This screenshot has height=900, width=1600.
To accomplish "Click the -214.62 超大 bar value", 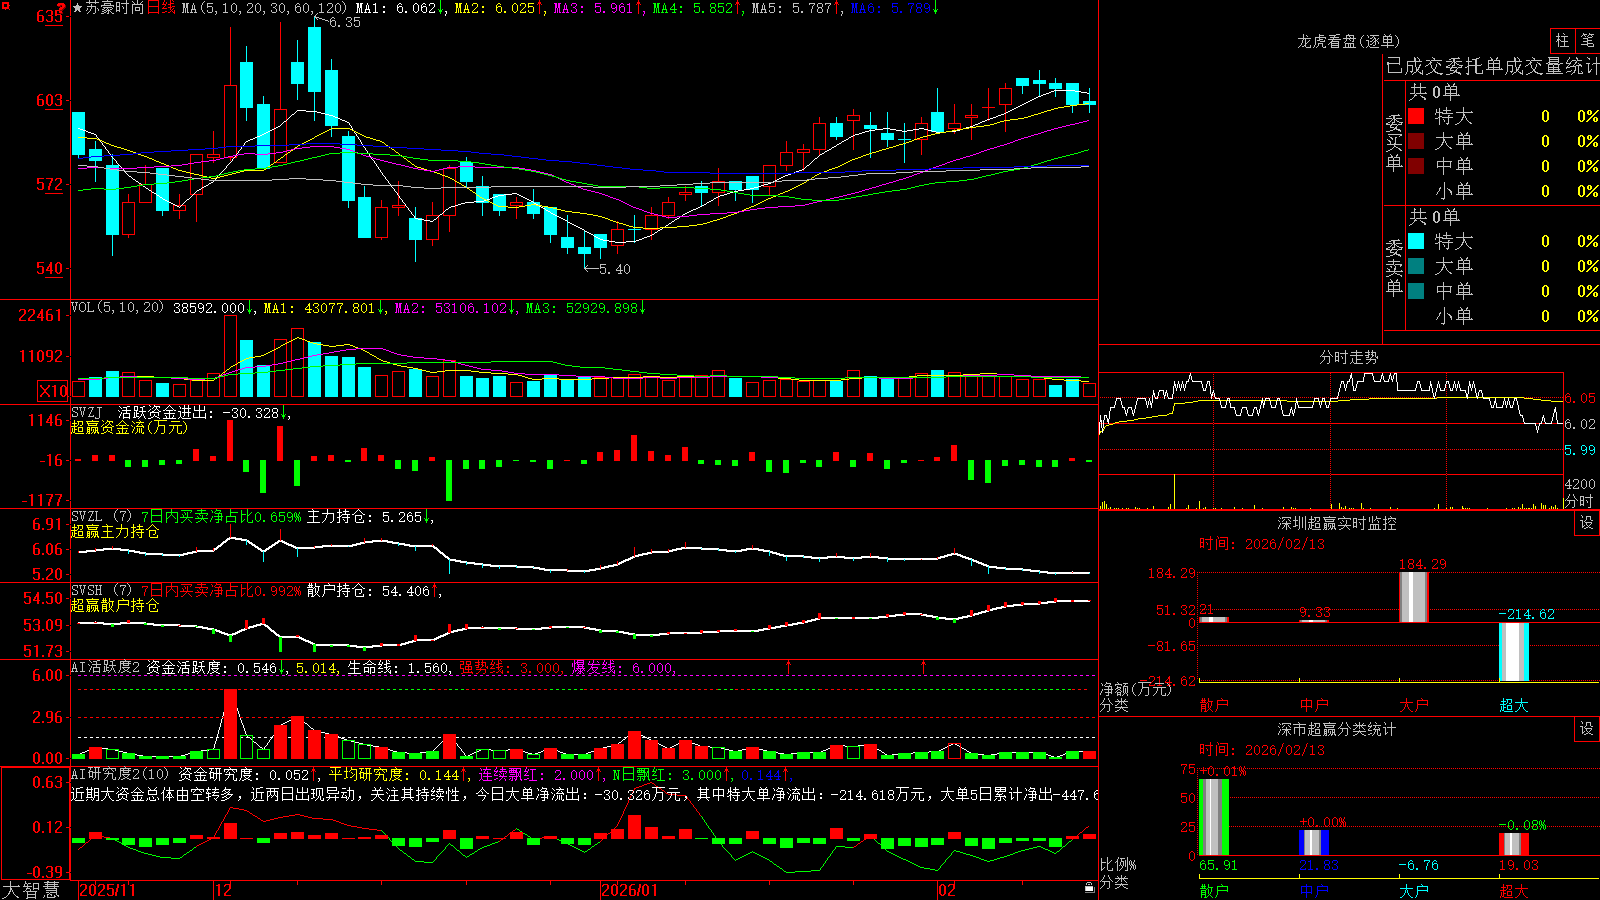I will 1527,614.
